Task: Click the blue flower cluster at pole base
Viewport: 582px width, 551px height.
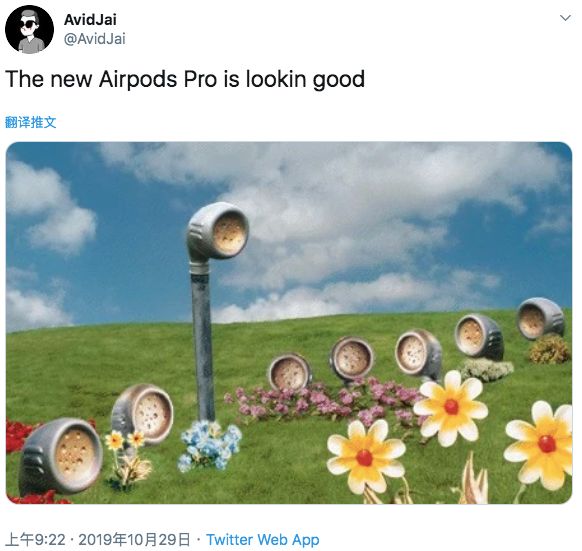Action: click(x=210, y=445)
